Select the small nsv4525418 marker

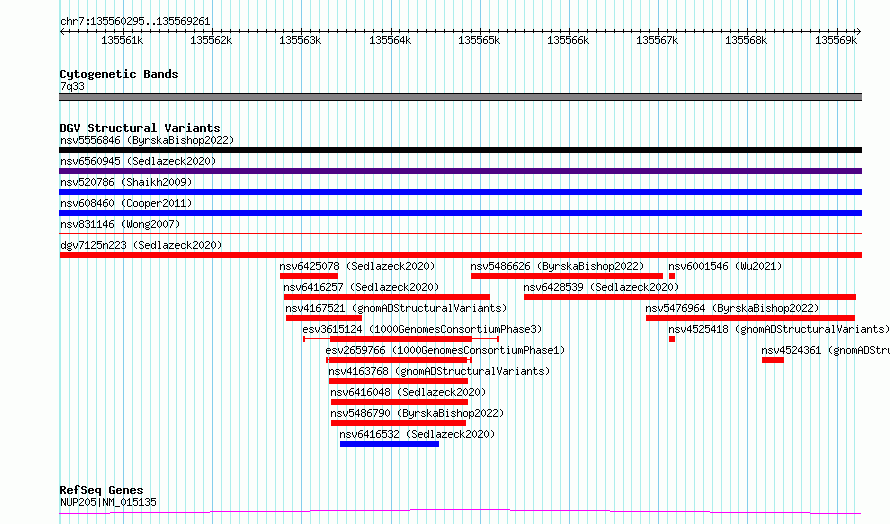coord(672,339)
